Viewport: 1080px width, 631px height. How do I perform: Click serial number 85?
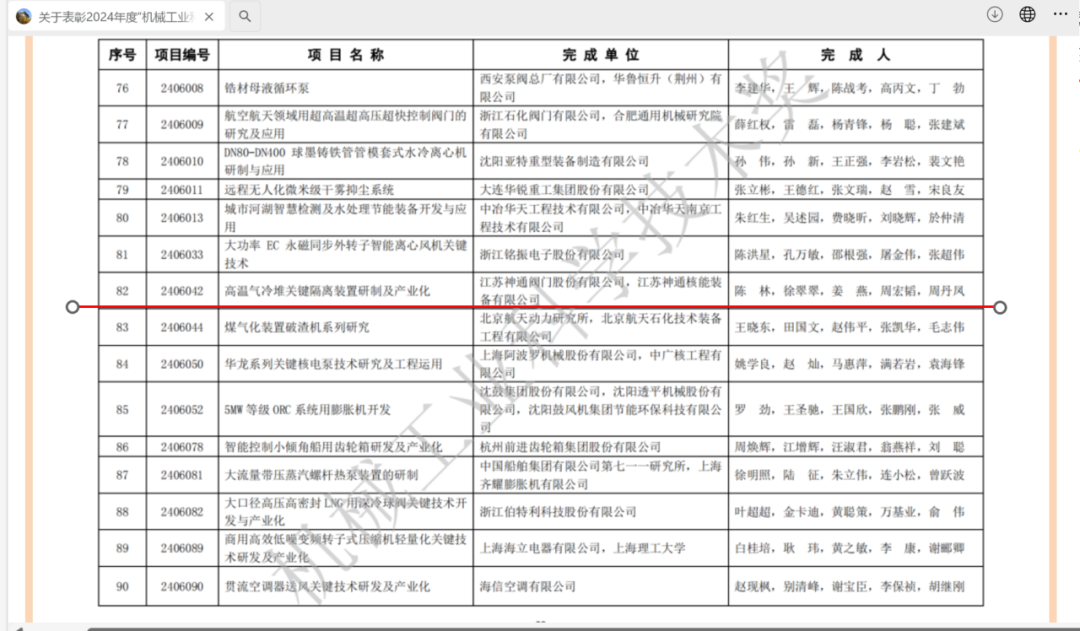123,409
